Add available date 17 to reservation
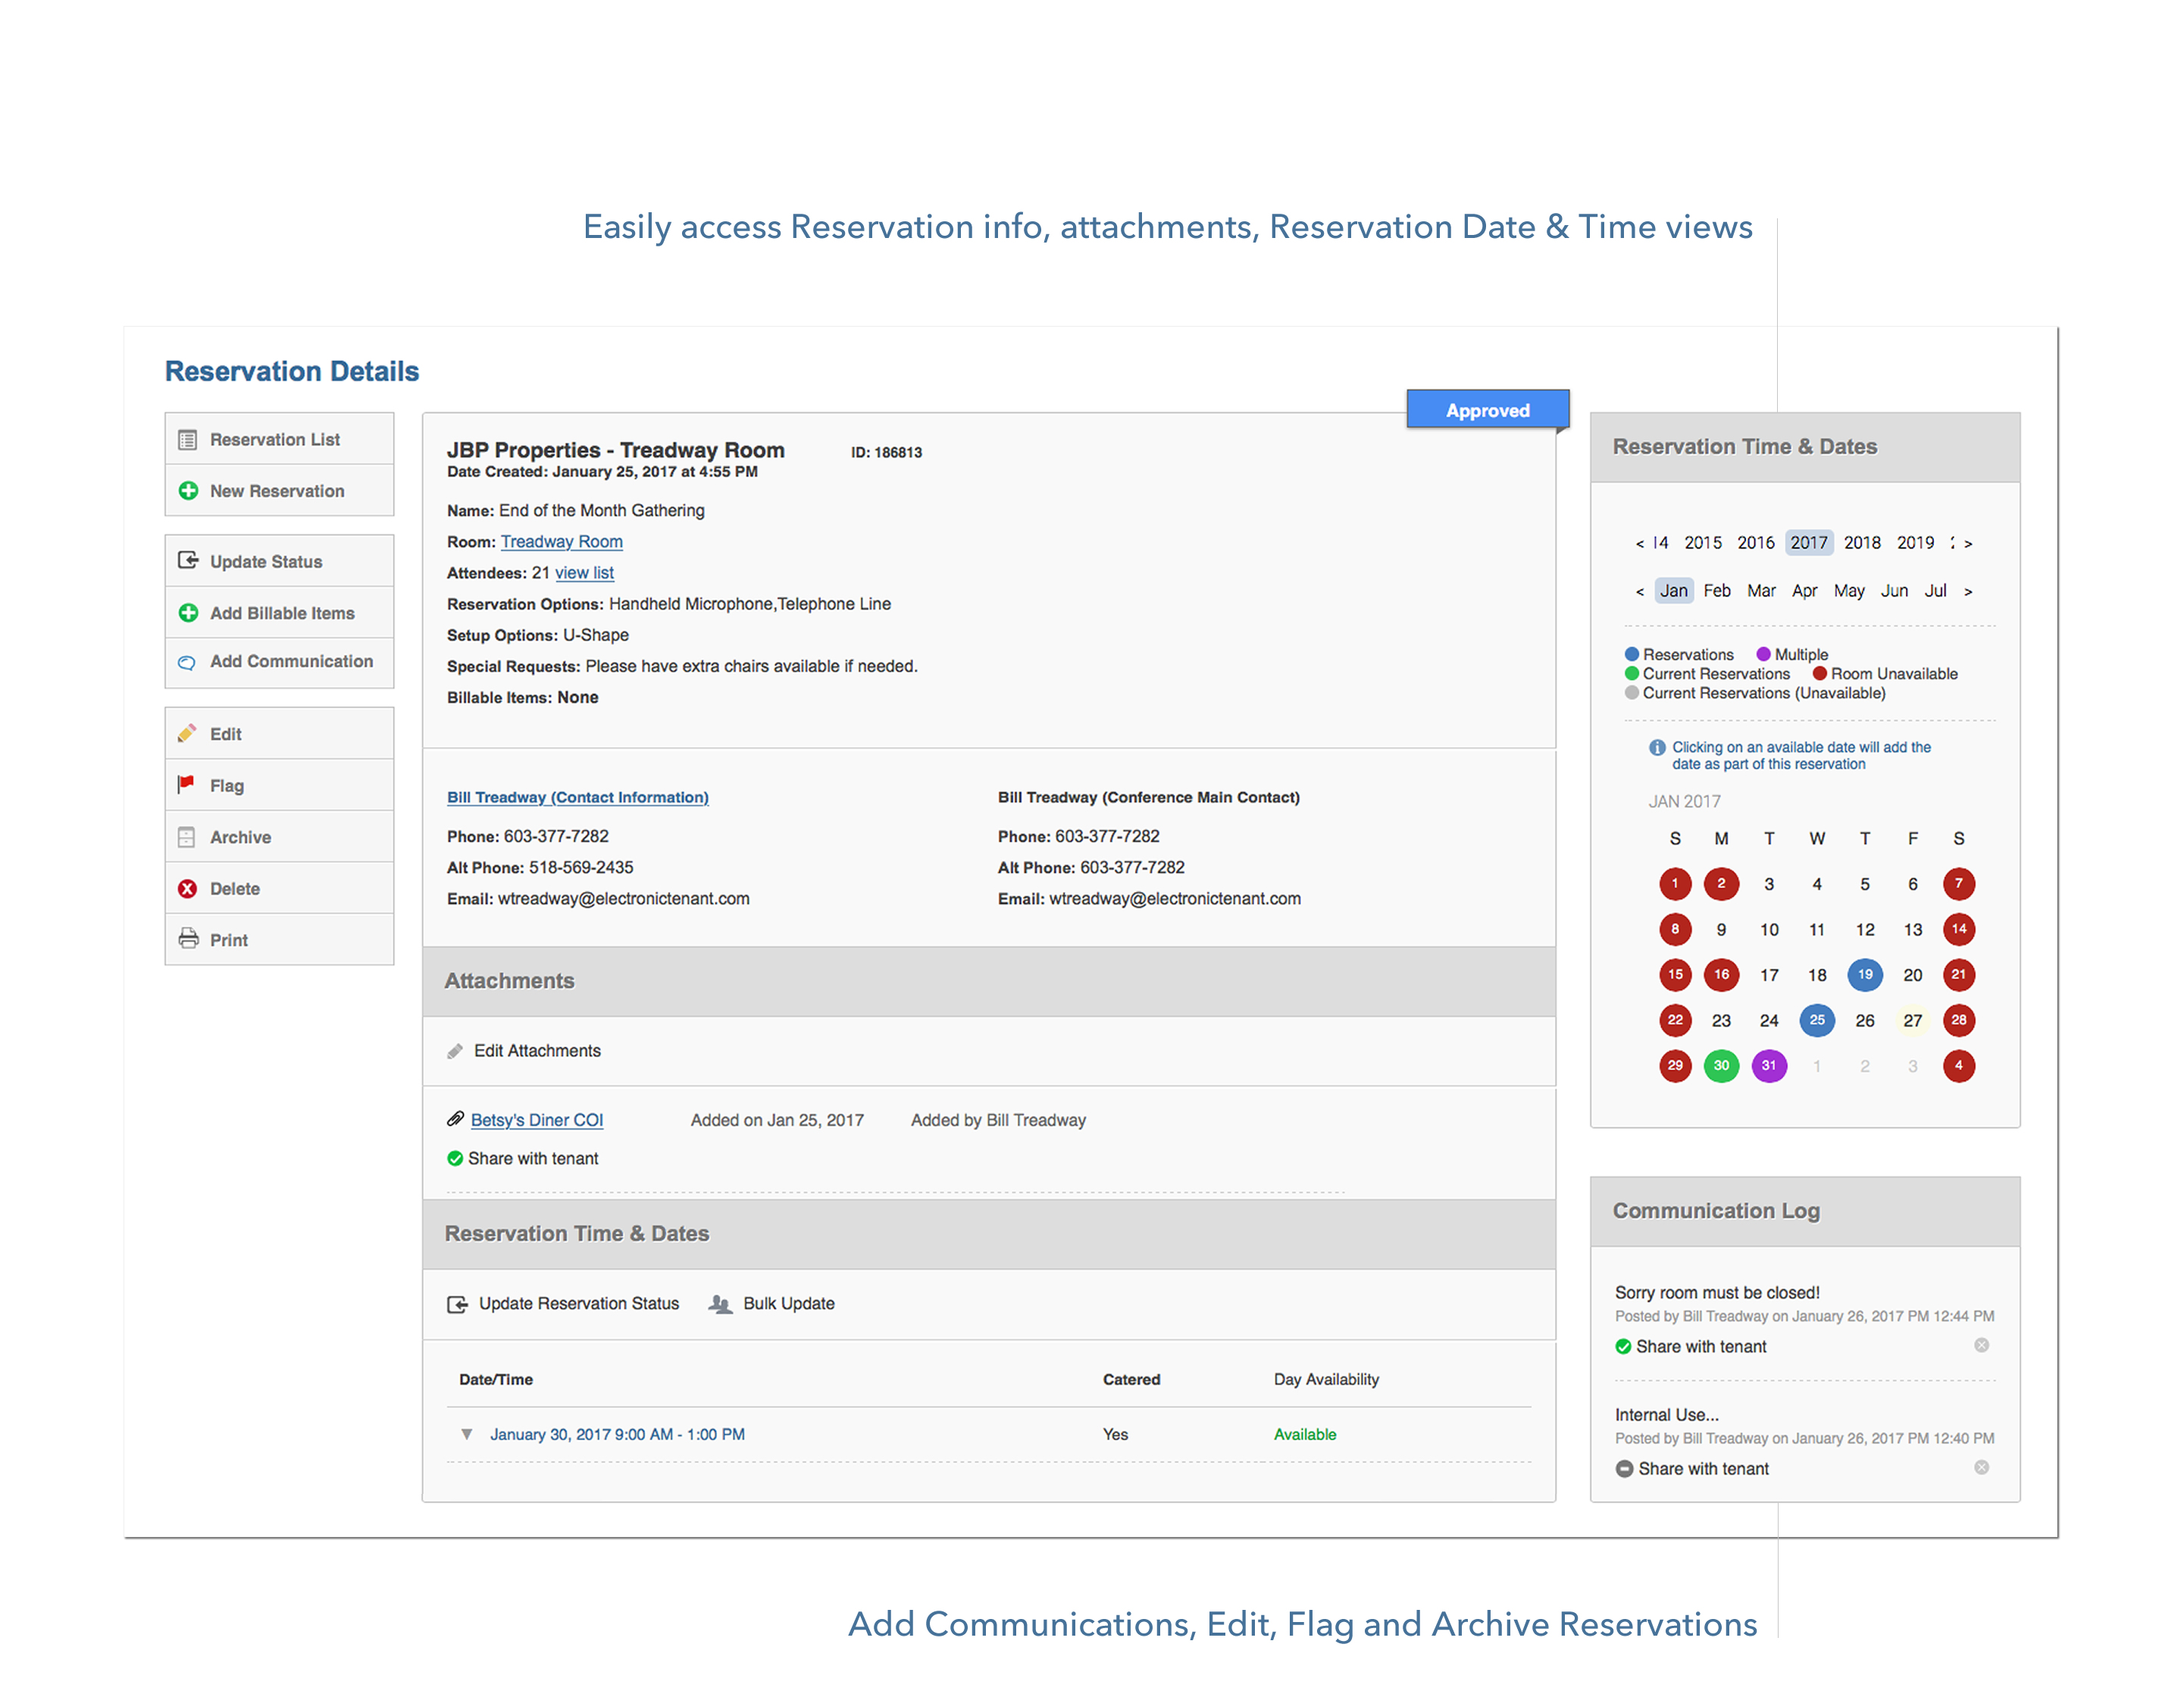 1769,975
